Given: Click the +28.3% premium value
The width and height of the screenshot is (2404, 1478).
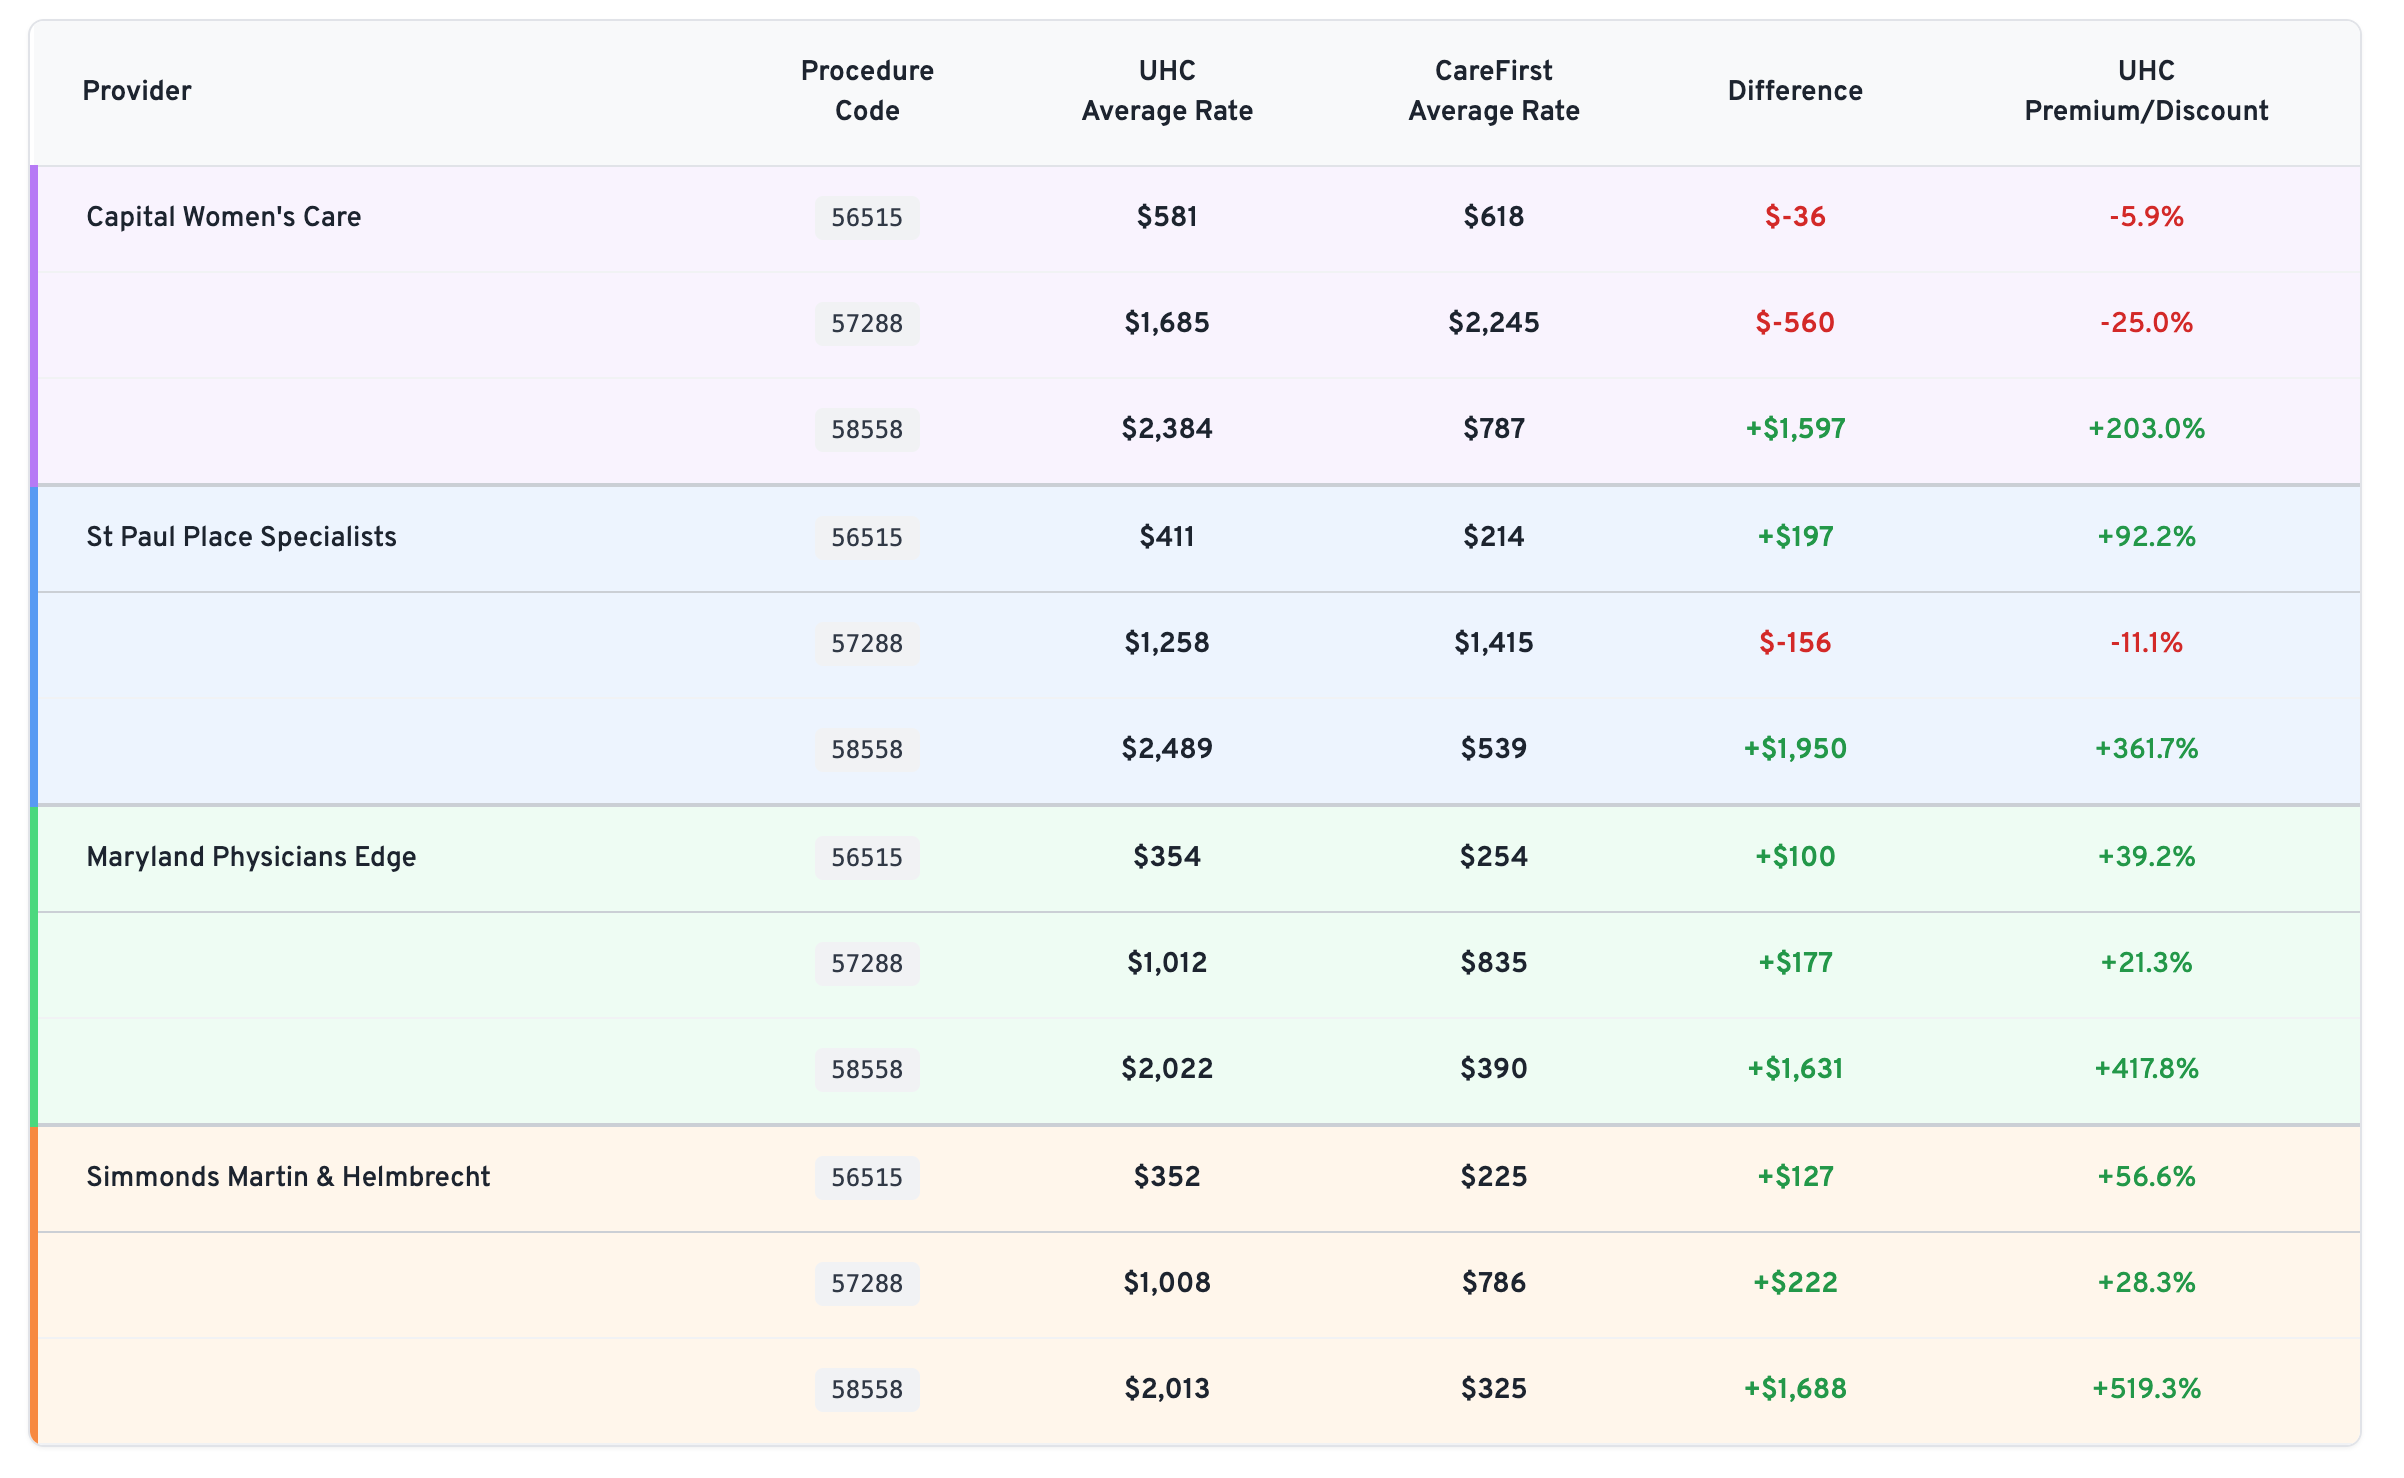Looking at the screenshot, I should pos(2146,1283).
